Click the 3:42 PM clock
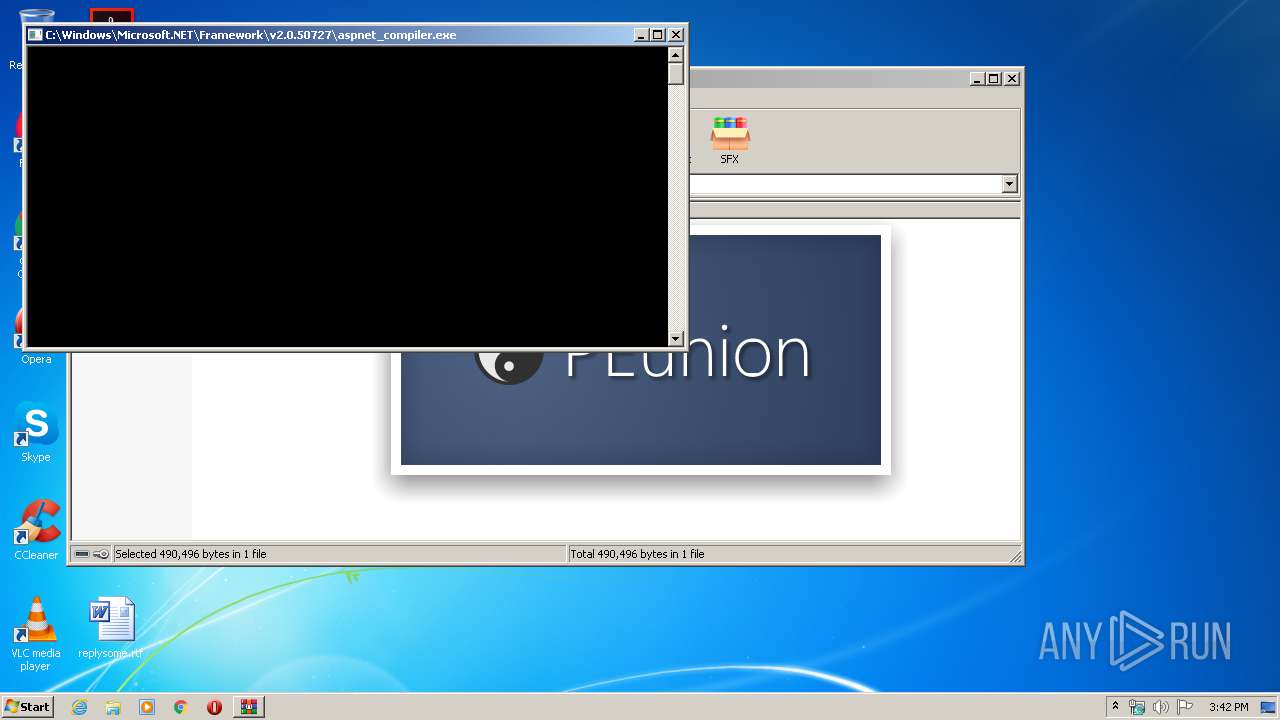This screenshot has height=720, width=1280. click(x=1228, y=707)
